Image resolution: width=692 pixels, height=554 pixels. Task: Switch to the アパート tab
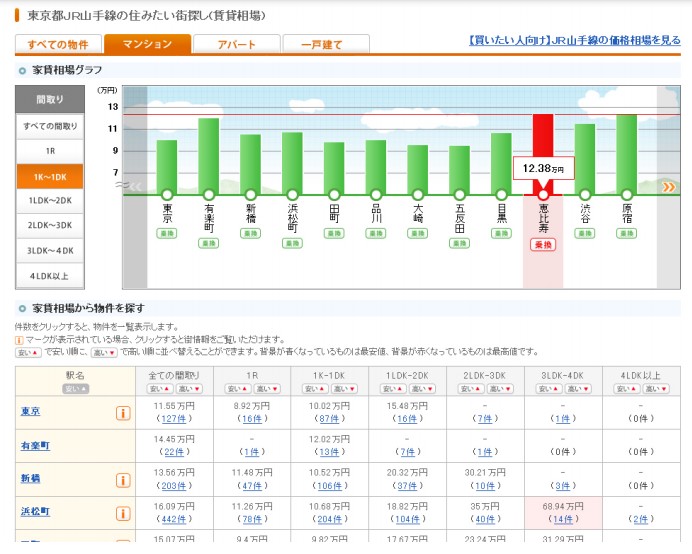pos(236,44)
